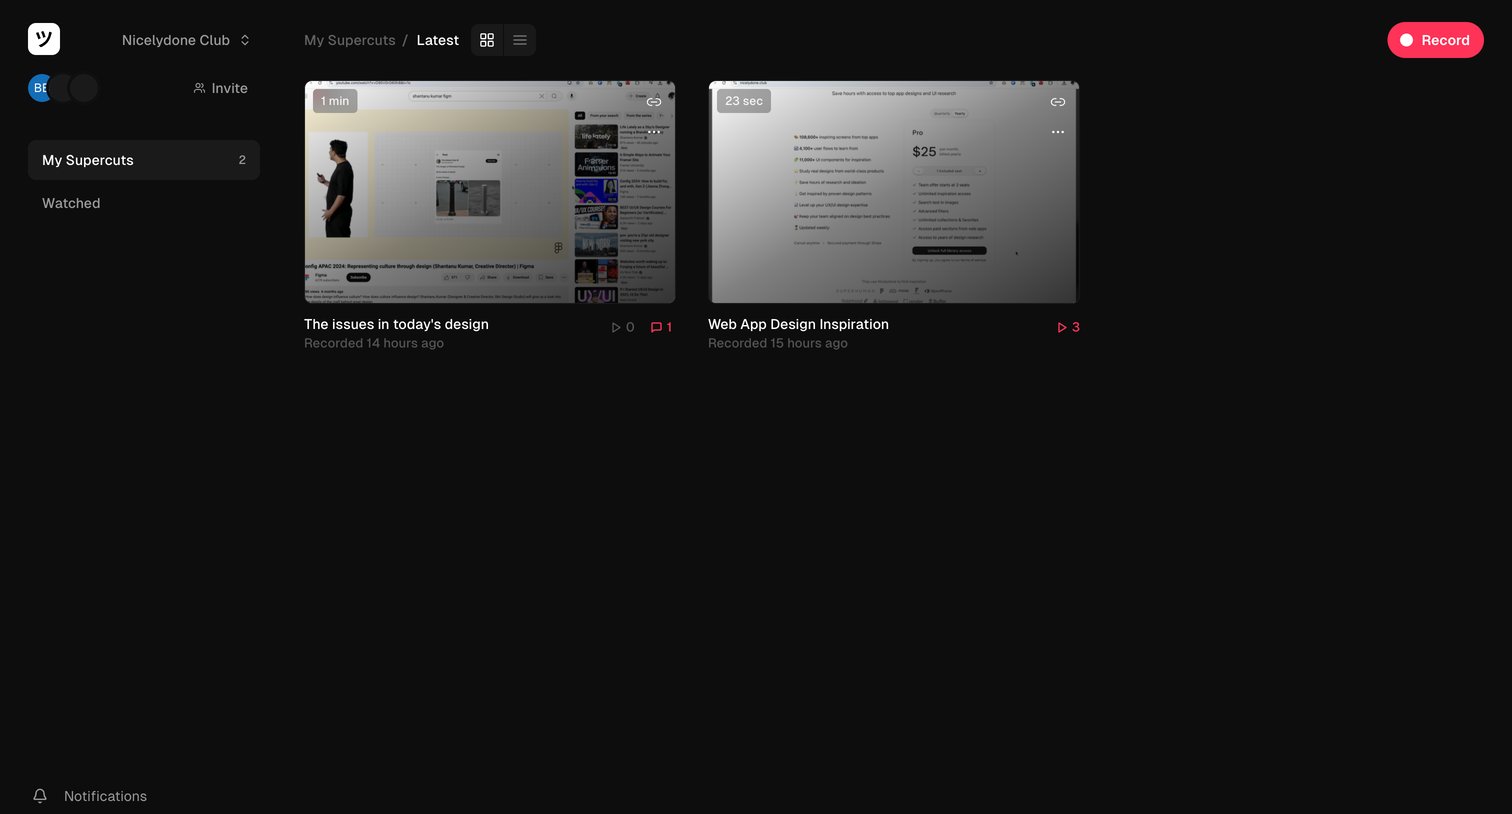Click the My Supercuts count badge 2
Image resolution: width=1512 pixels, height=814 pixels.
pos(242,160)
